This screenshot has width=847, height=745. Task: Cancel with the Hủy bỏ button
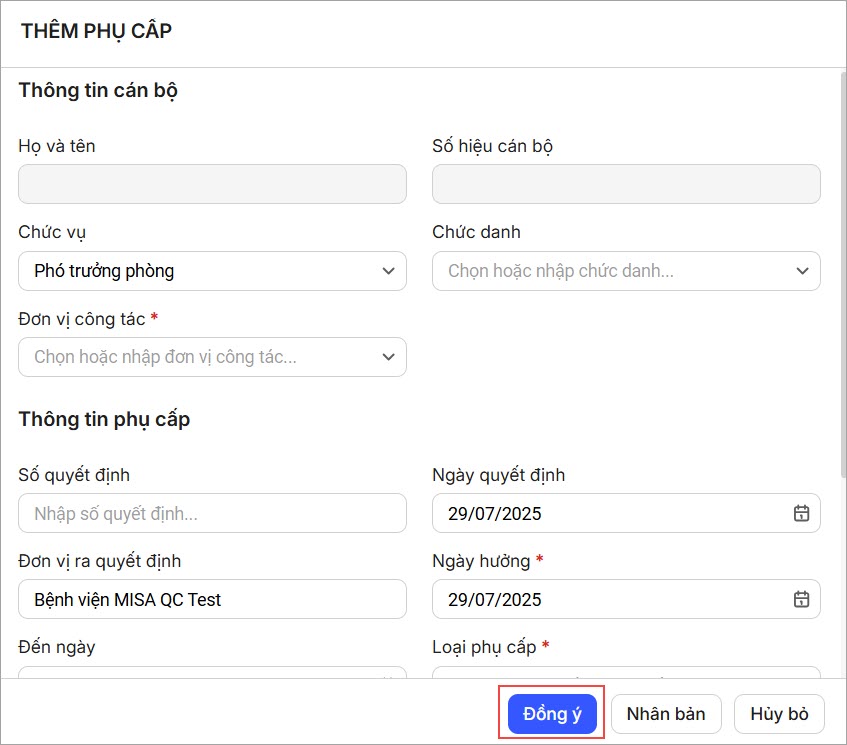pos(779,714)
